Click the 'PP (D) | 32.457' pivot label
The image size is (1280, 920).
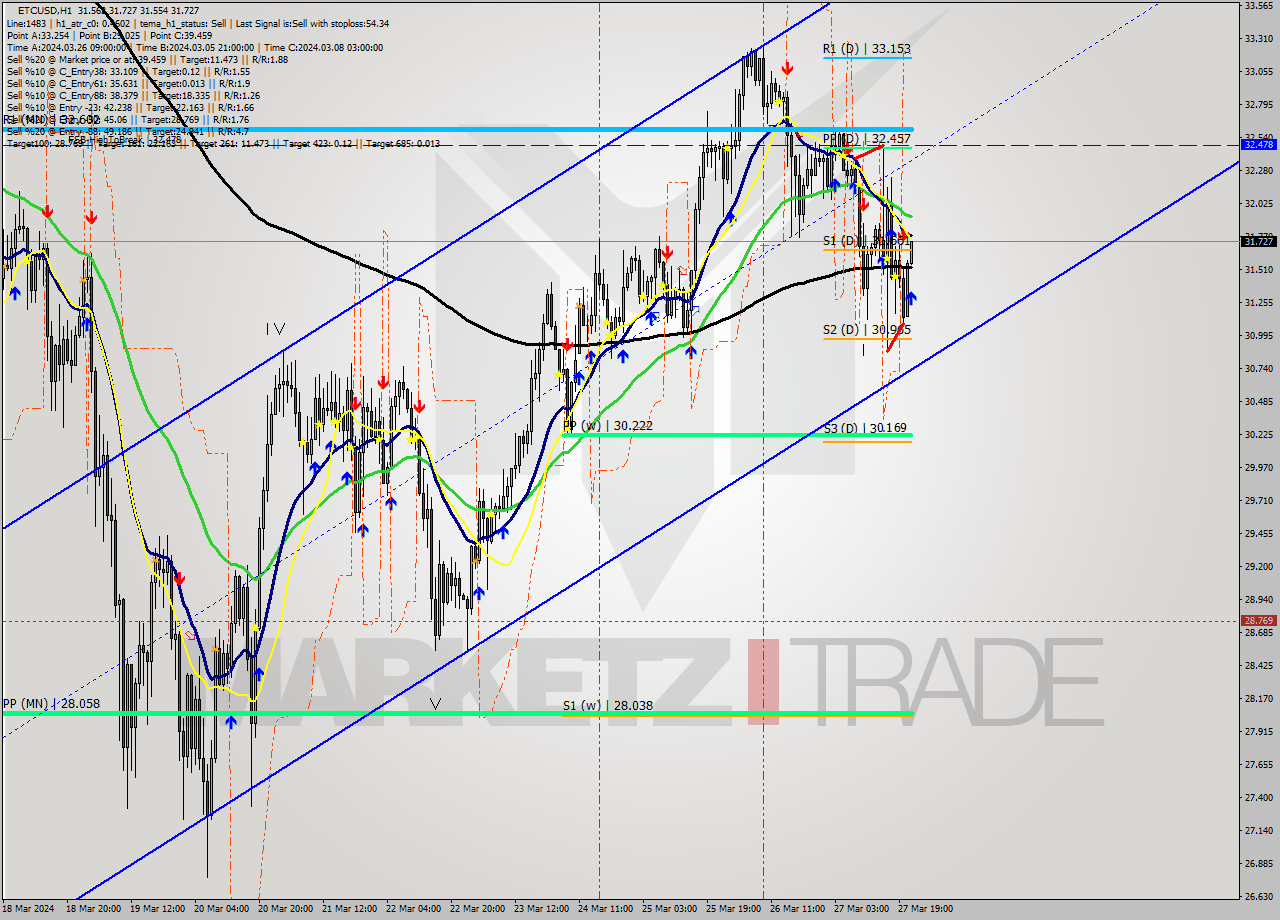[x=866, y=138]
